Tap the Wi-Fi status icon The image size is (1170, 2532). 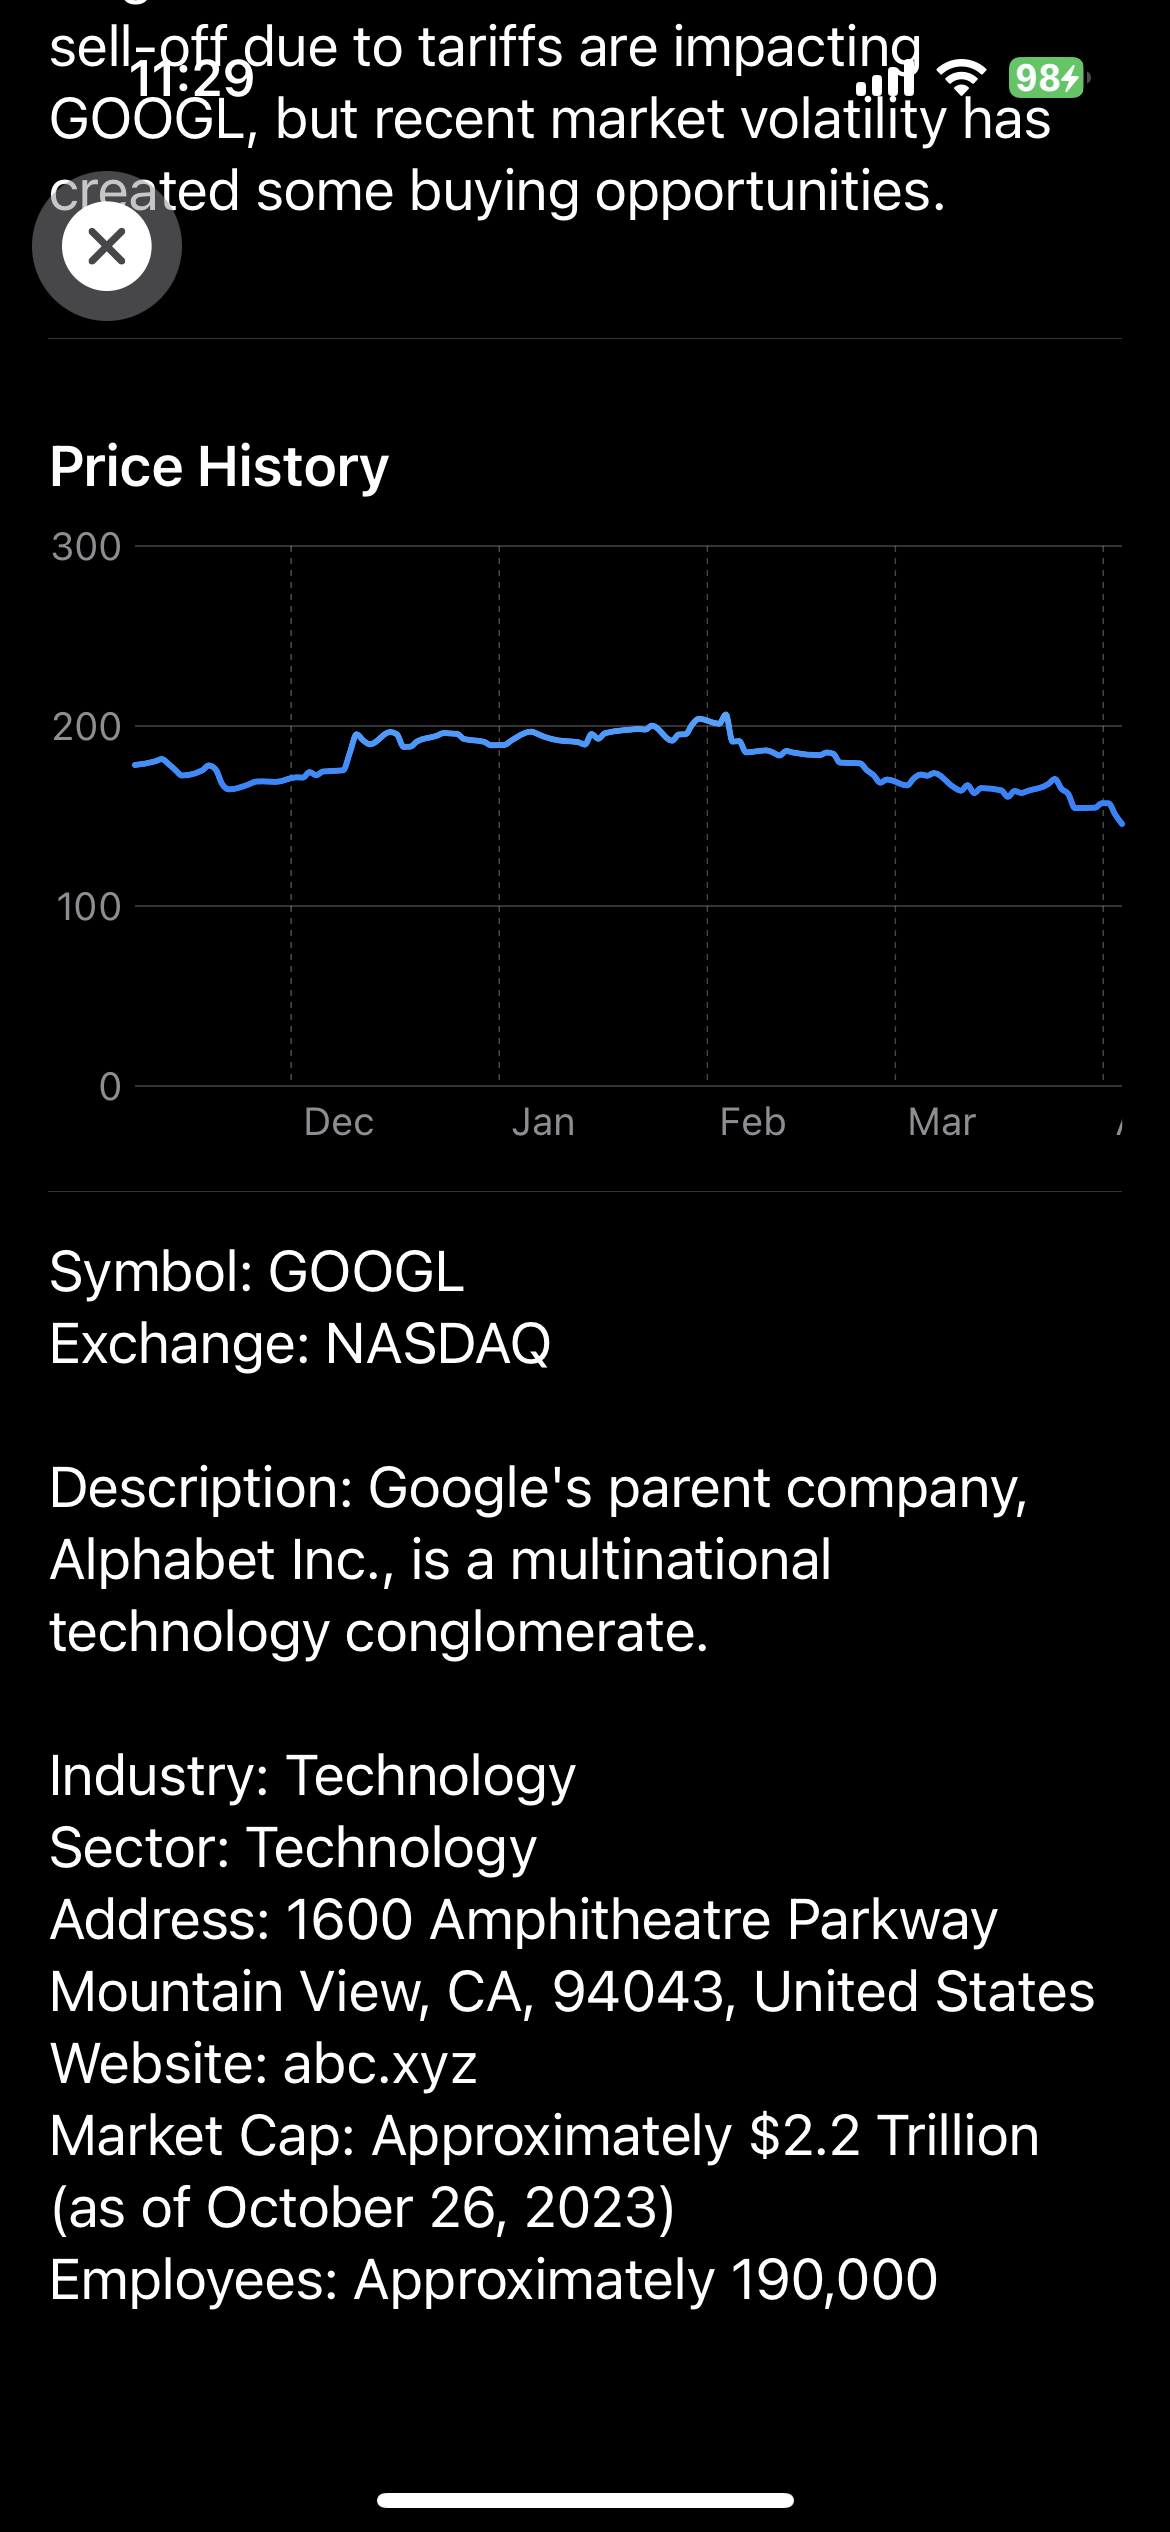(x=961, y=77)
